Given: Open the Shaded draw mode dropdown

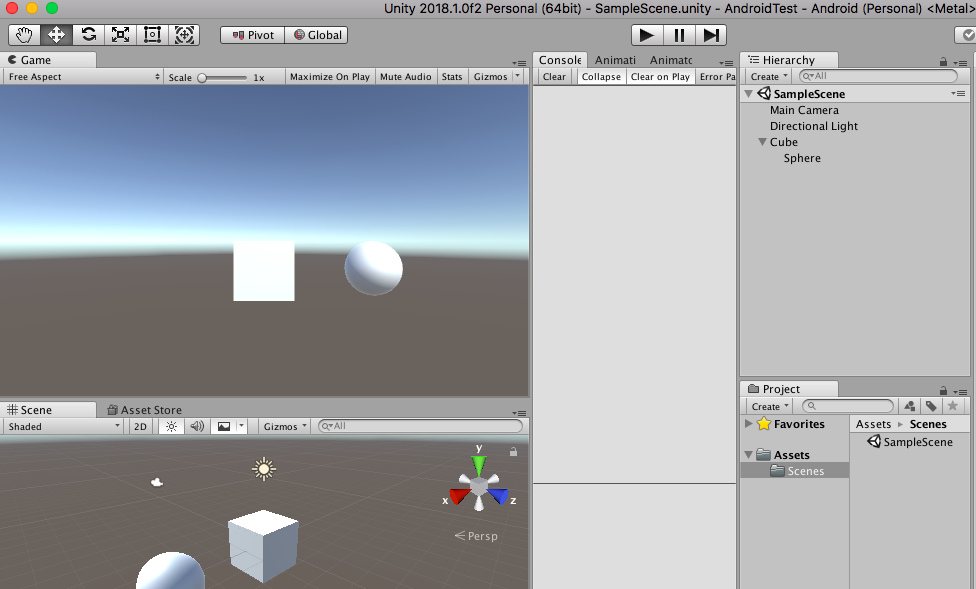Looking at the screenshot, I should [63, 426].
